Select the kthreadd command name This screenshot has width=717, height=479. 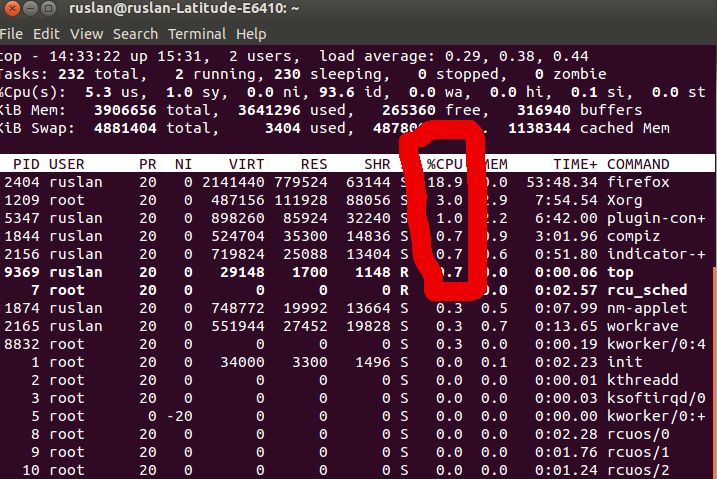coord(643,380)
